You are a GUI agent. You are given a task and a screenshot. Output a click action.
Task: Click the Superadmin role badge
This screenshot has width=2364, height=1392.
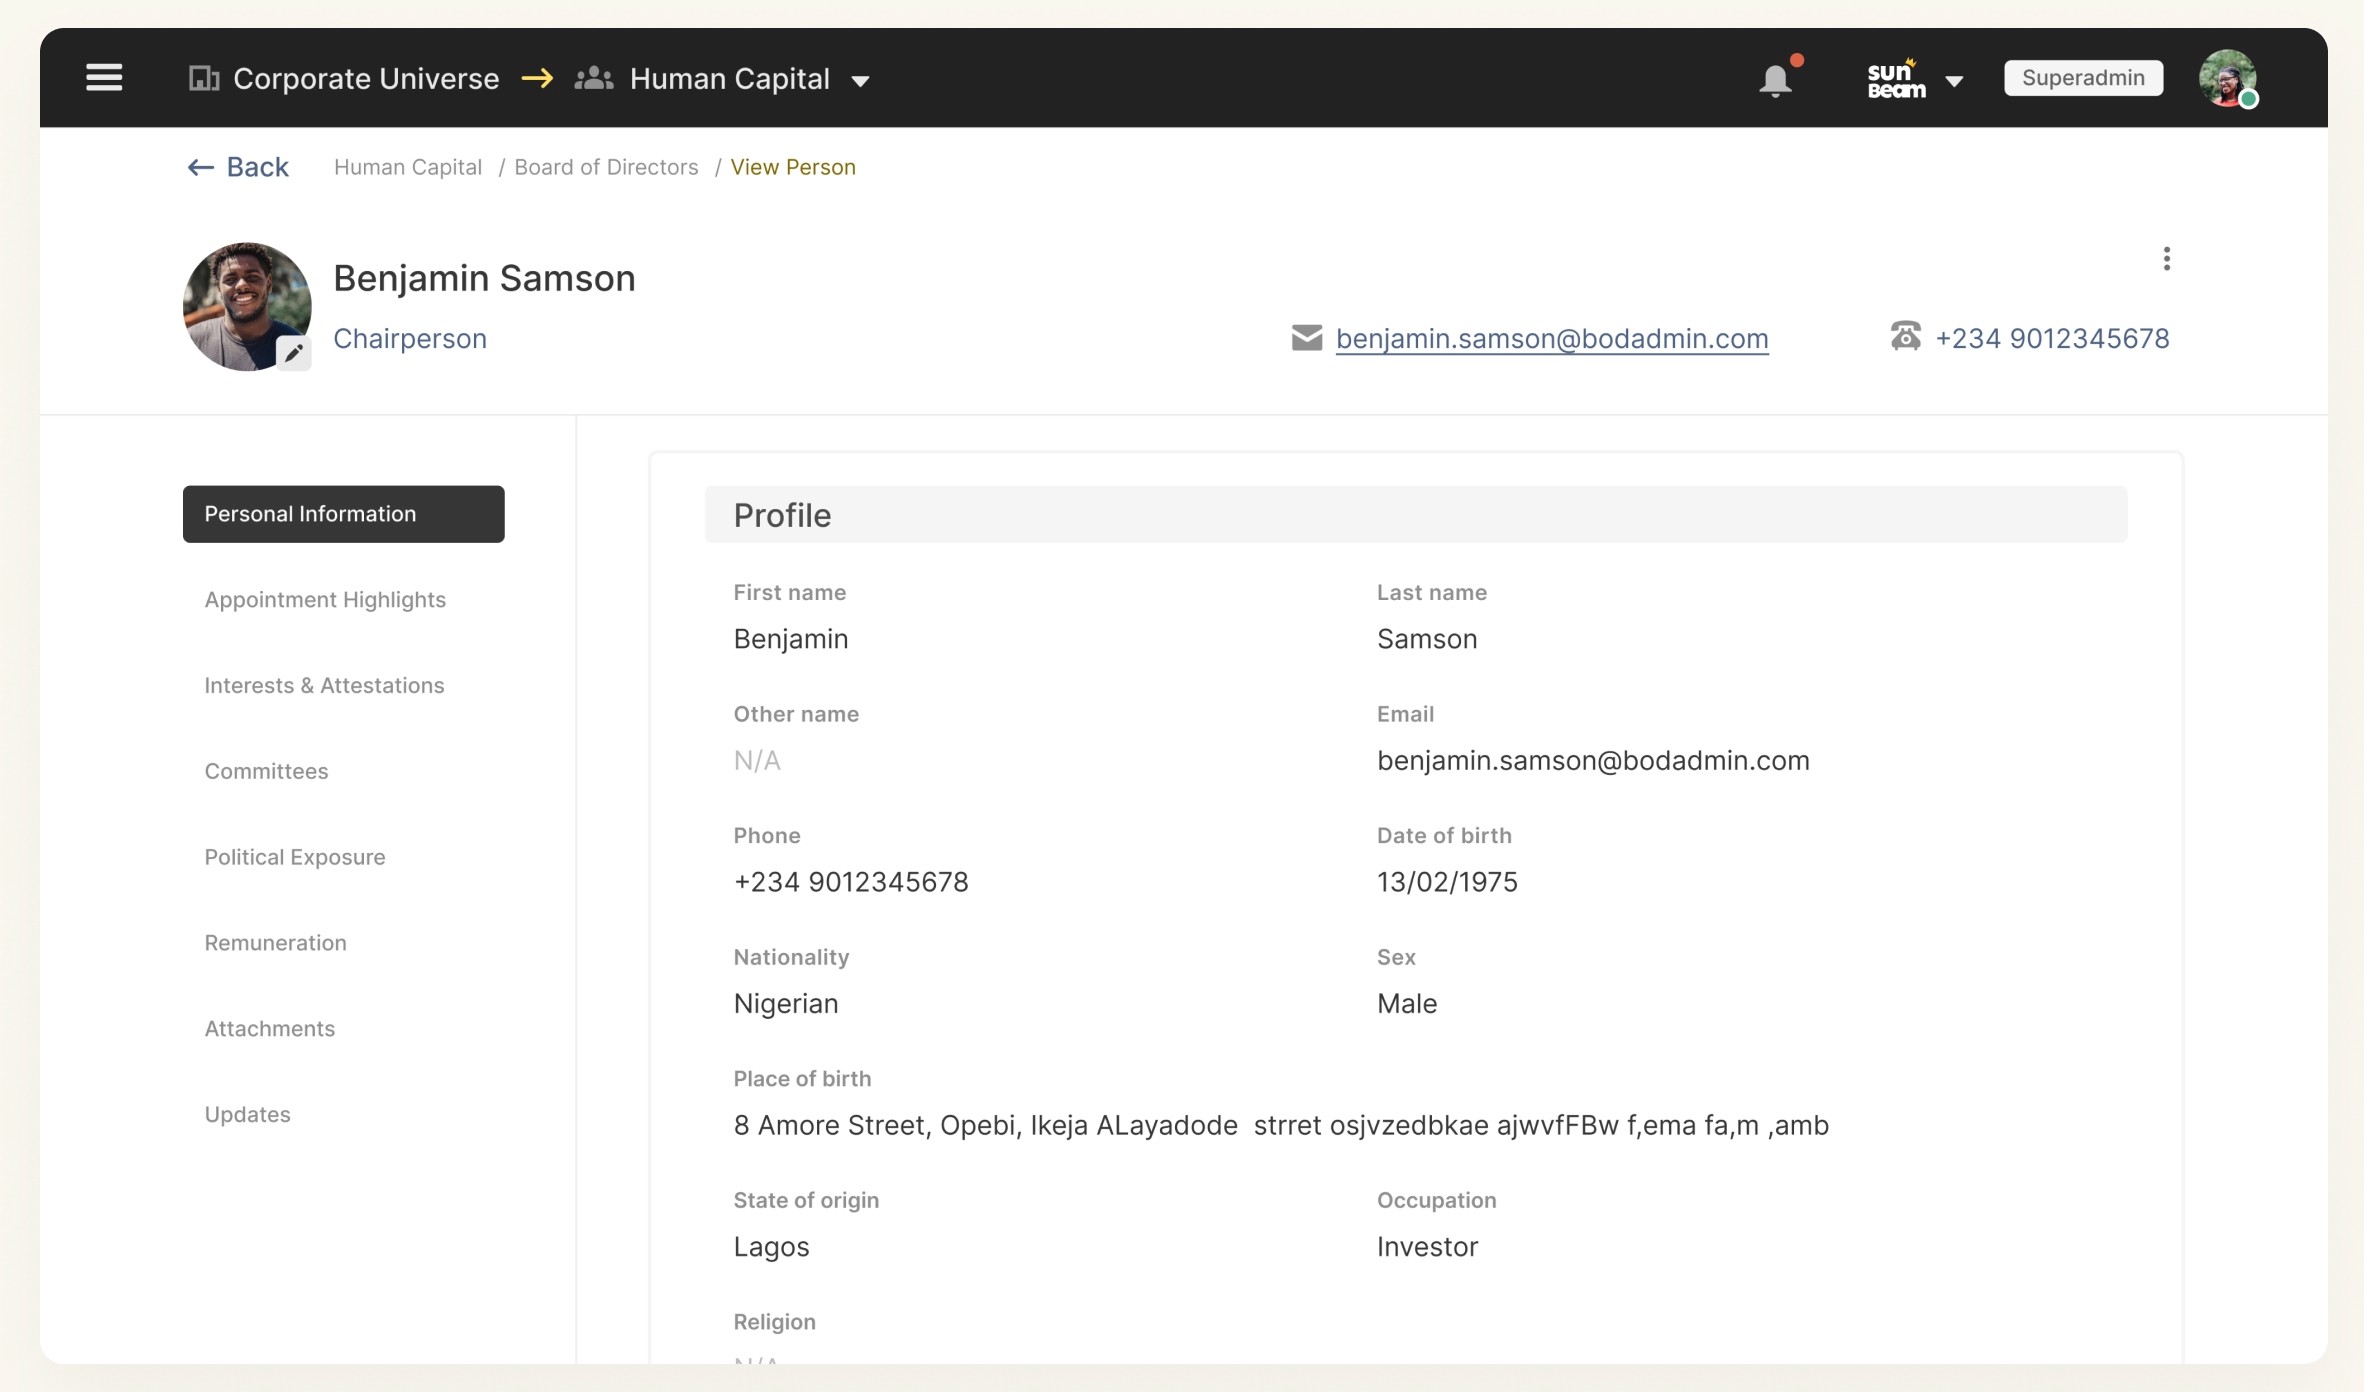2083,78
